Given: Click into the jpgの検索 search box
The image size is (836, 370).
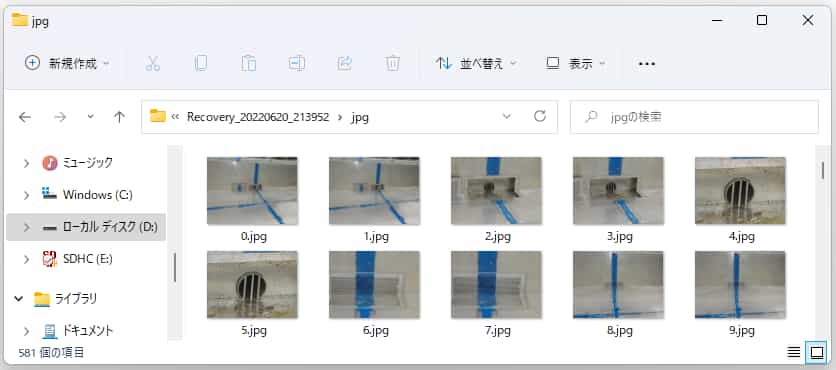Looking at the screenshot, I should [x=694, y=117].
